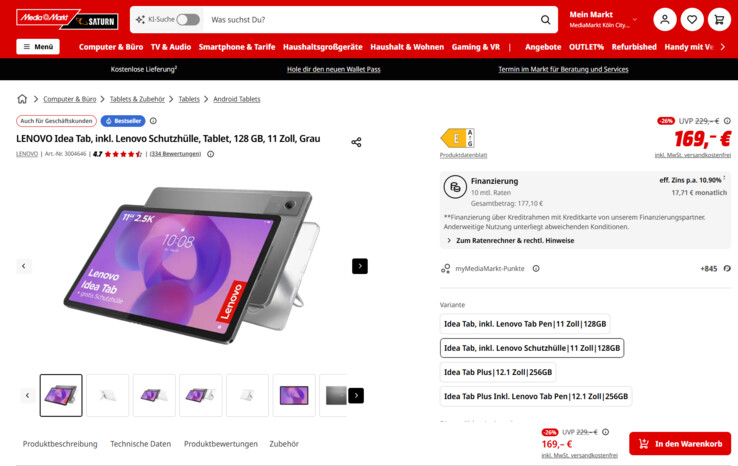Image resolution: width=738 pixels, height=466 pixels.
Task: Click the Finanzierung round icon
Action: point(455,187)
